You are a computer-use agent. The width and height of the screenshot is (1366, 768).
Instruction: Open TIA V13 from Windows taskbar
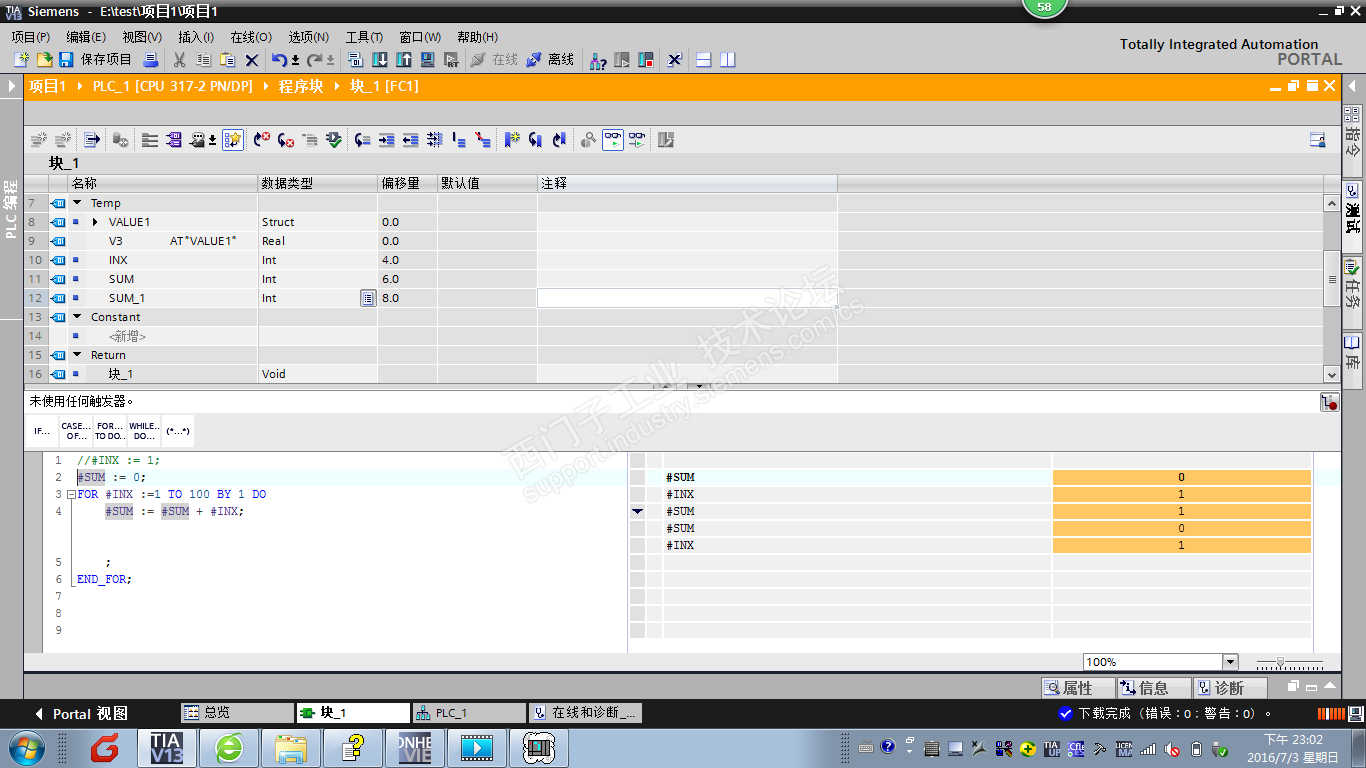(x=167, y=748)
